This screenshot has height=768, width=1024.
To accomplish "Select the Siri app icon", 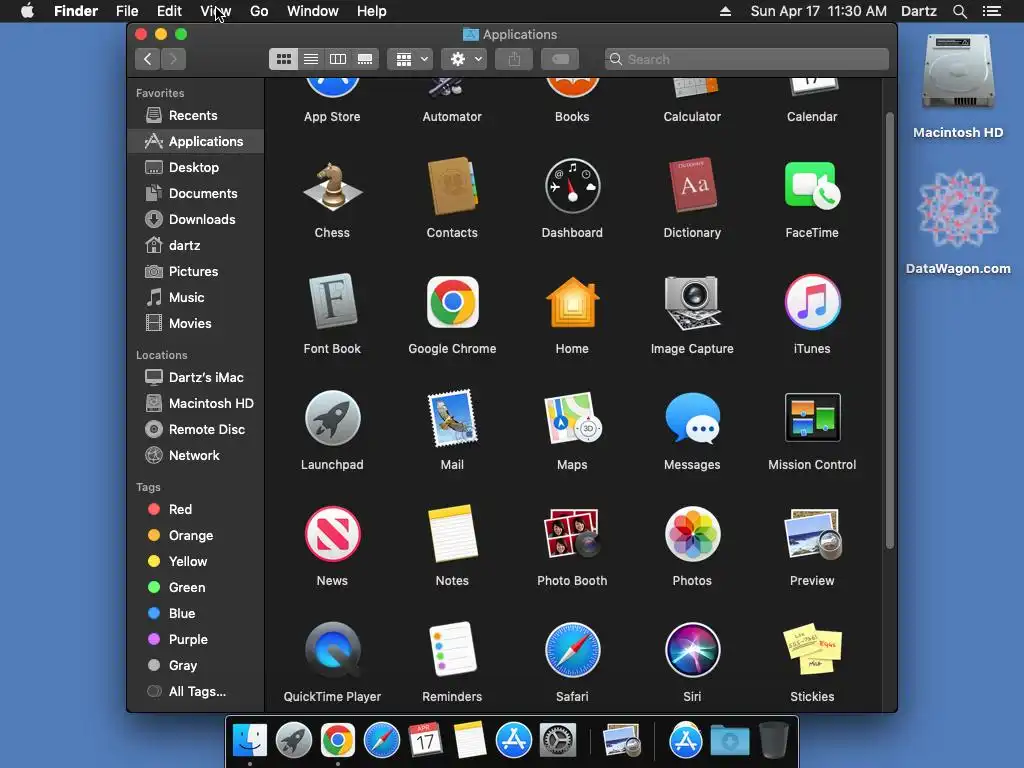I will click(x=692, y=650).
